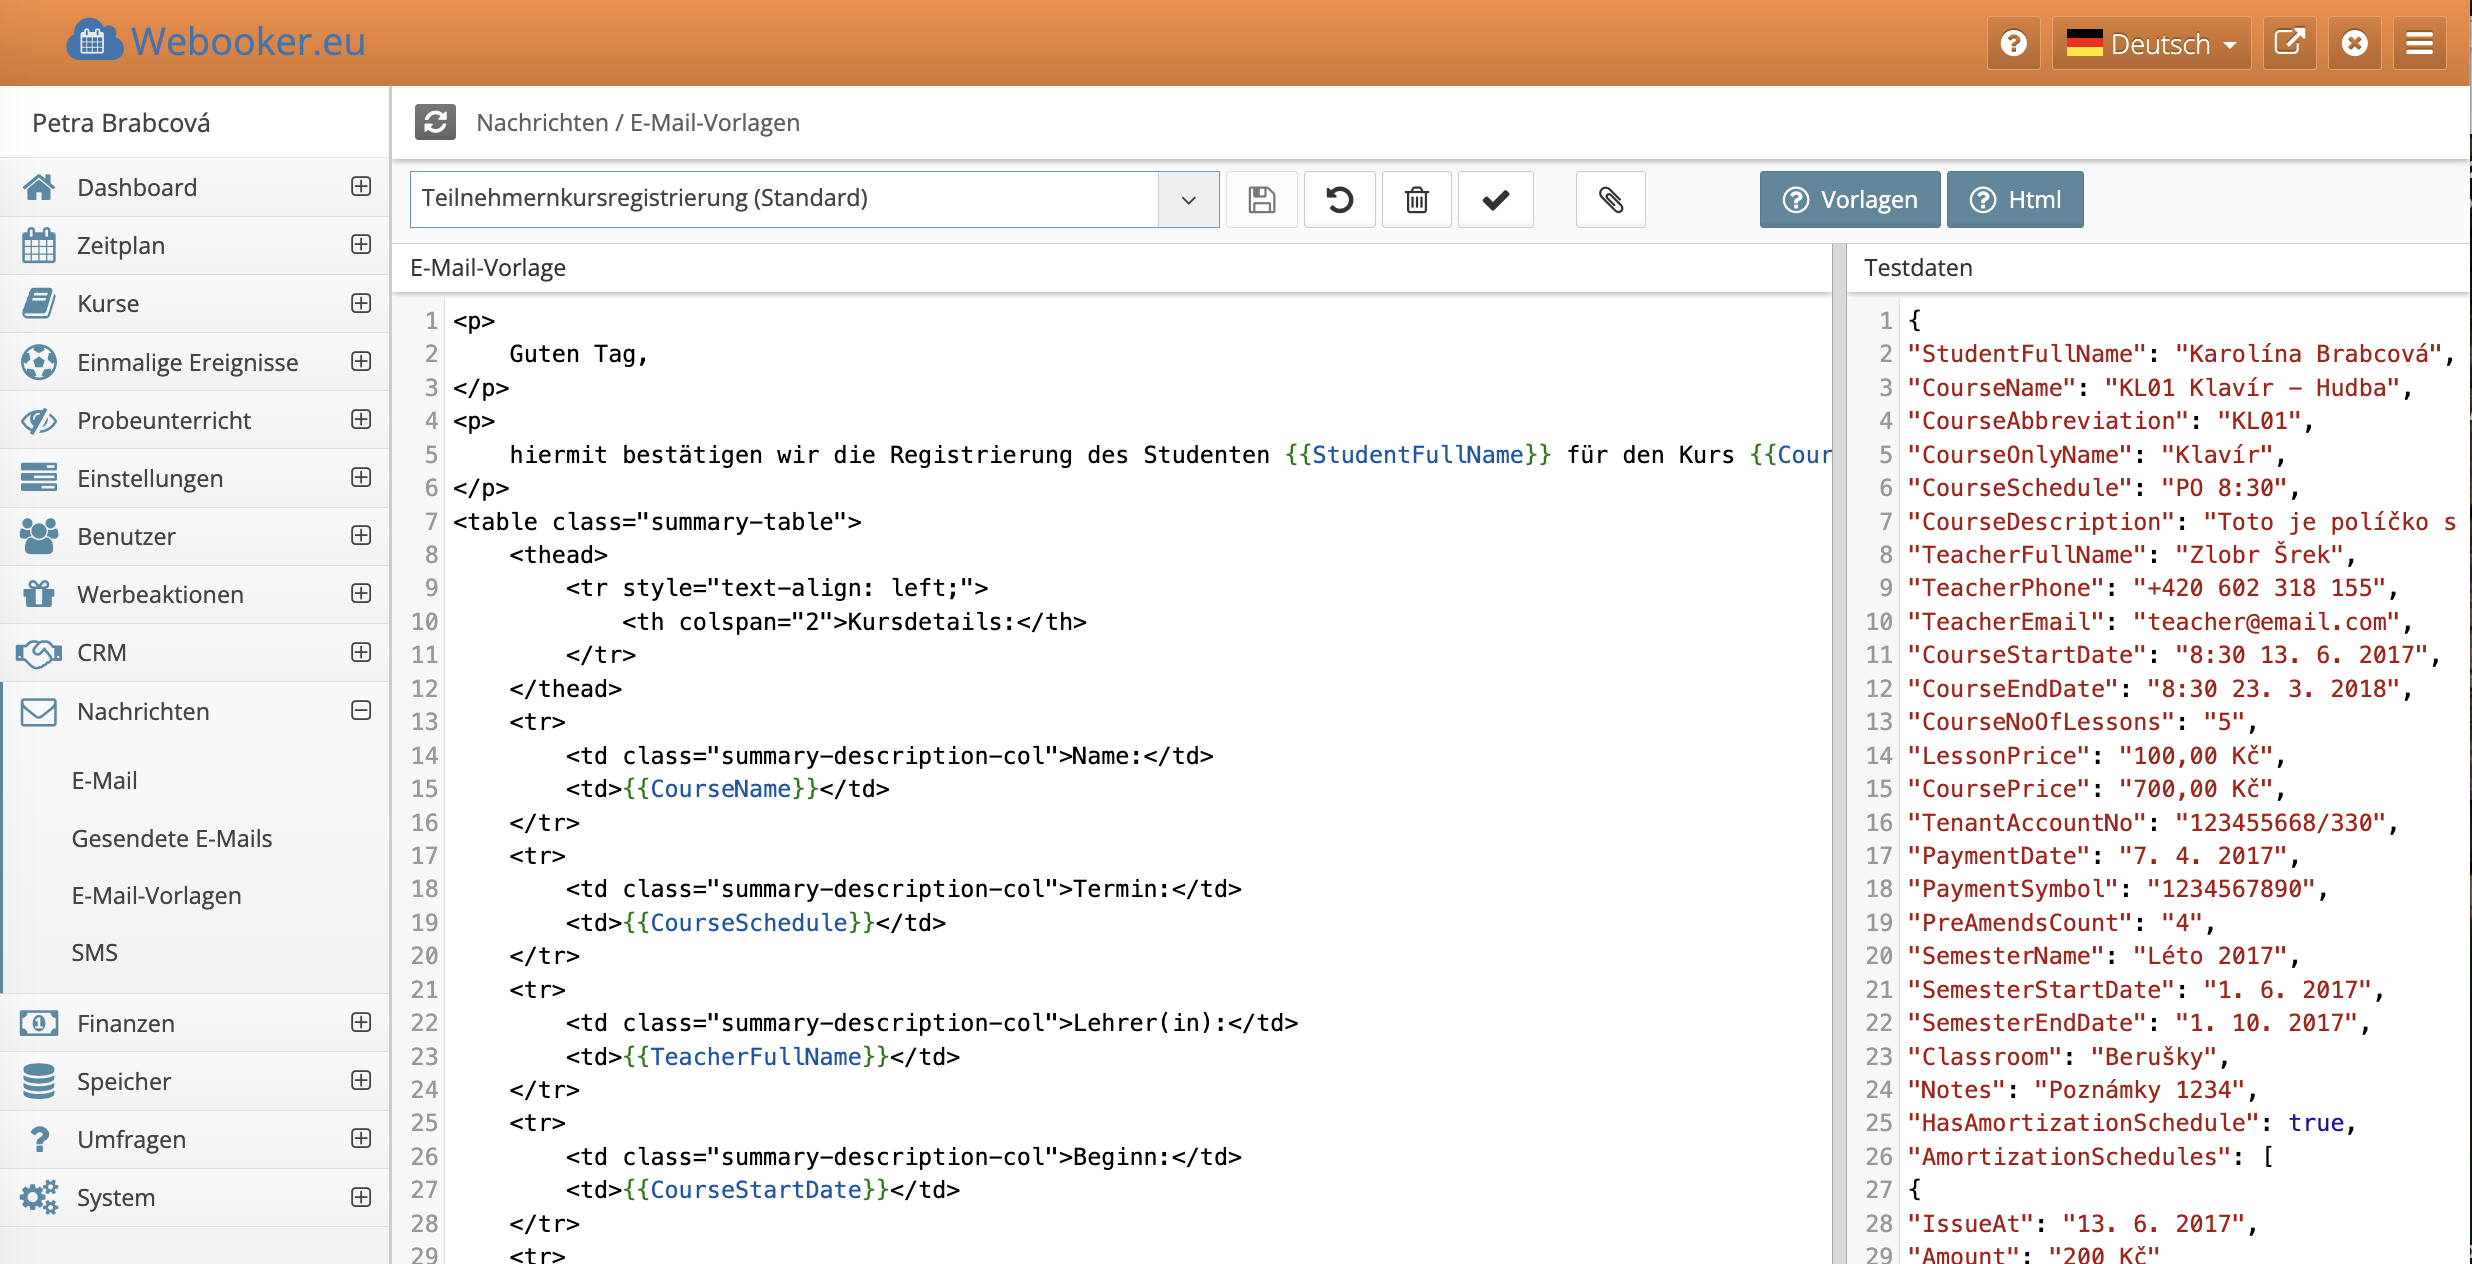The height and width of the screenshot is (1264, 2472).
Task: Click the save template floppy disk icon
Action: 1261,200
